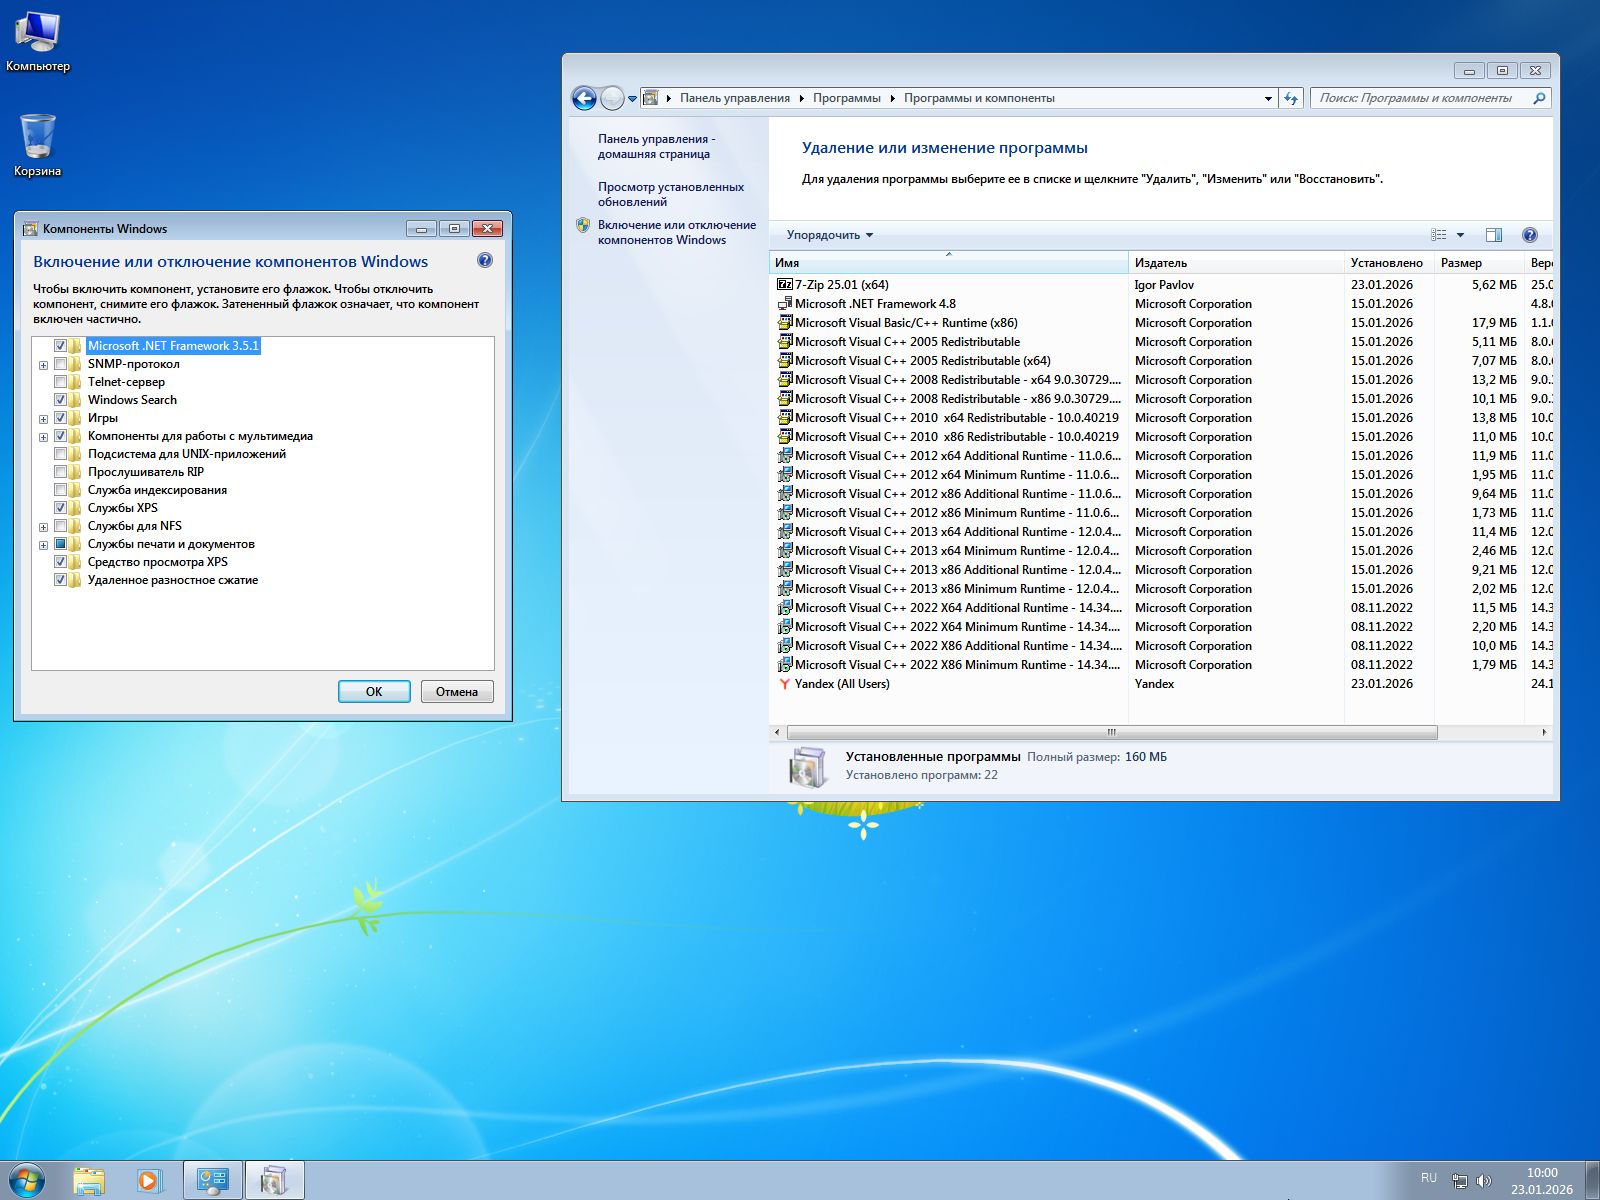1600x1200 pixels.
Task: Open Windows Explorer from the taskbar
Action: click(90, 1180)
